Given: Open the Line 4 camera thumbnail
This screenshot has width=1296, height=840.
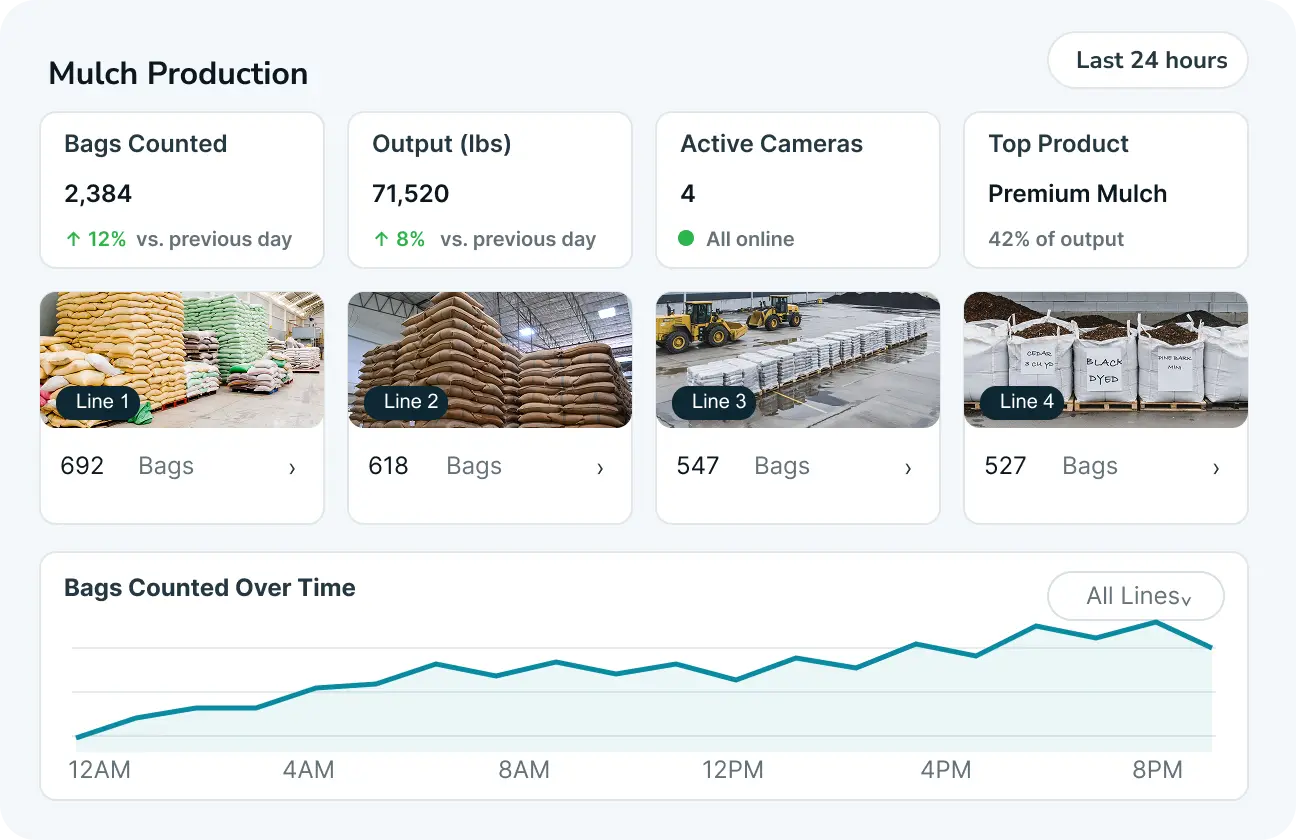Looking at the screenshot, I should [x=1106, y=360].
